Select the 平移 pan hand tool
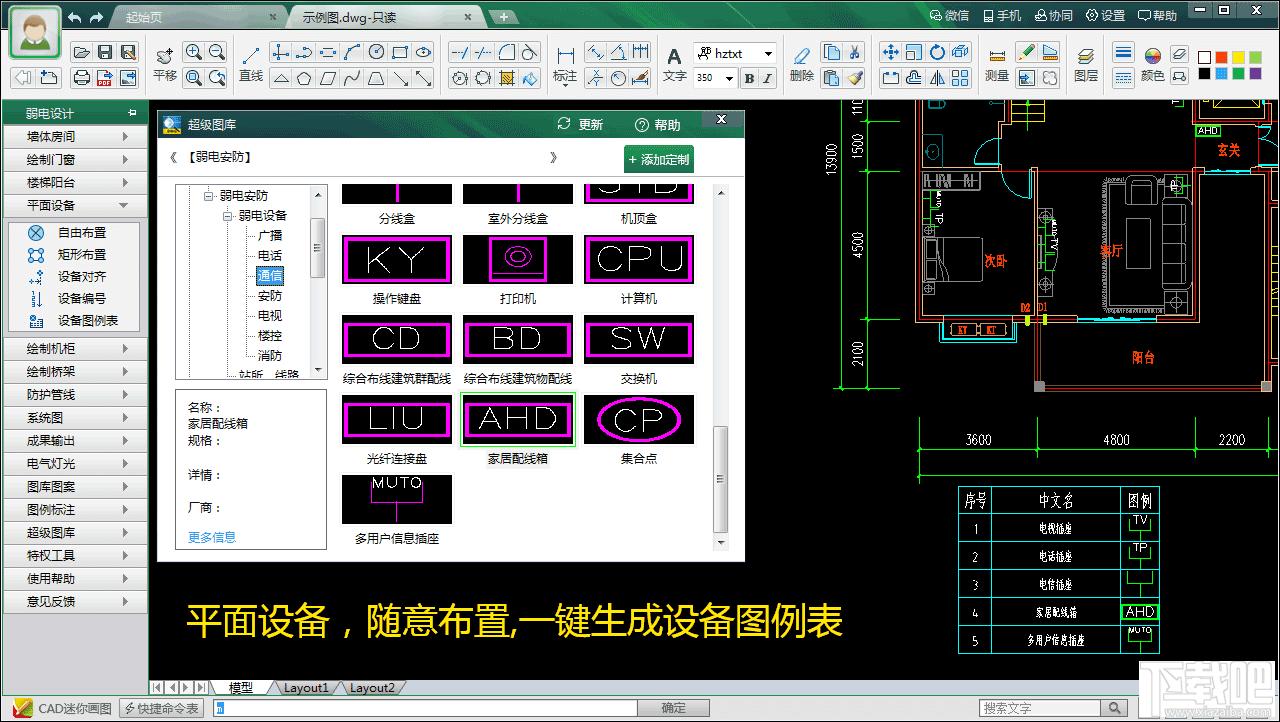Viewport: 1280px width, 722px height. (x=165, y=64)
